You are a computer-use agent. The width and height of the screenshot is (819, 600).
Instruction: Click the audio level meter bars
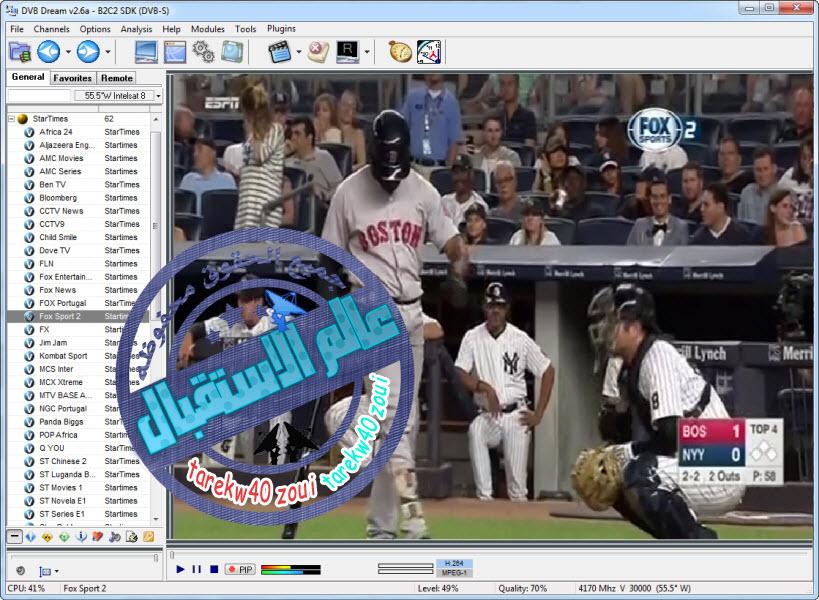(x=290, y=569)
